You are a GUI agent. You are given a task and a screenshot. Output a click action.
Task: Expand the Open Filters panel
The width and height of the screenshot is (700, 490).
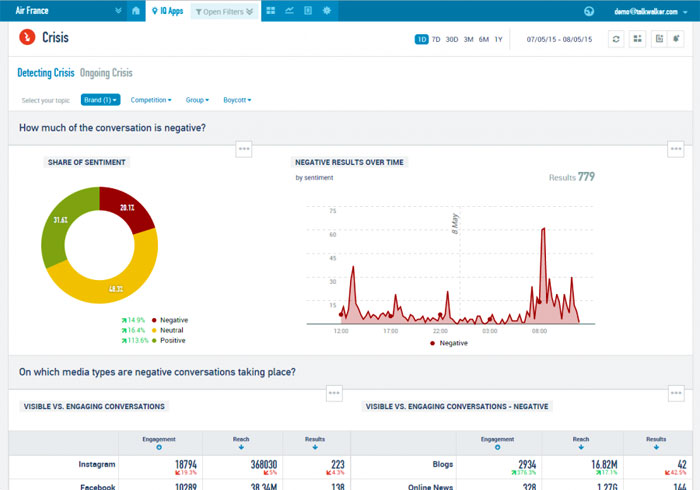pos(225,12)
